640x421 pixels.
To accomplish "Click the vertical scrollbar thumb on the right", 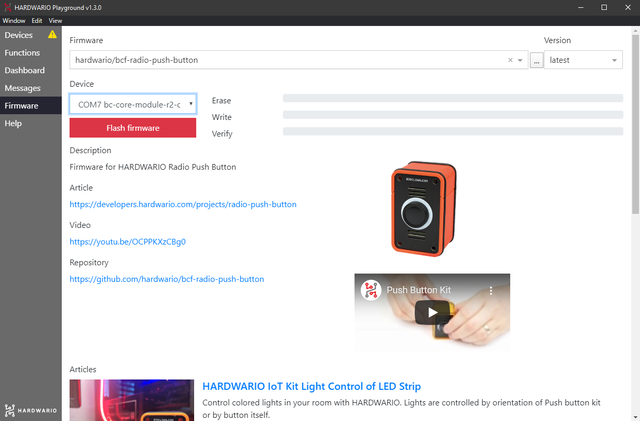I will (635, 120).
